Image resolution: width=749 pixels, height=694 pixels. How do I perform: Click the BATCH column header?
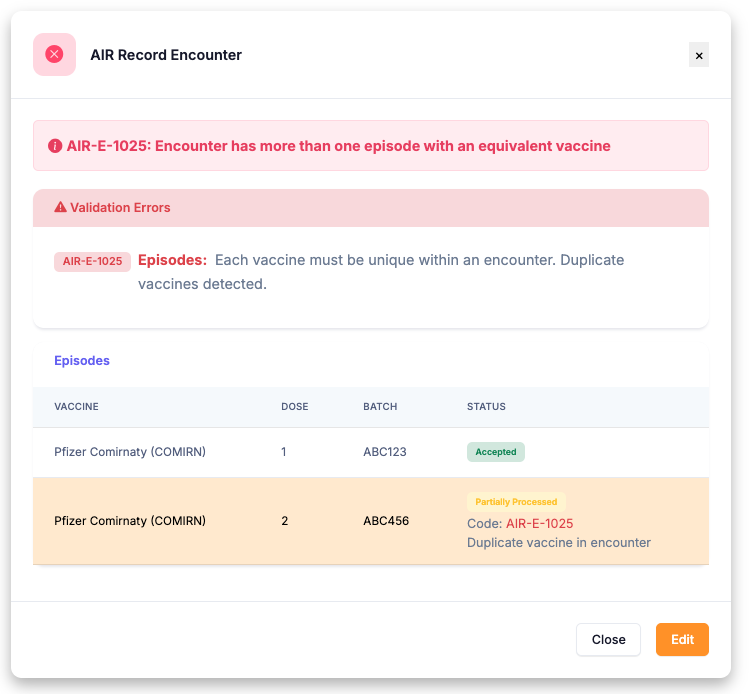point(380,406)
